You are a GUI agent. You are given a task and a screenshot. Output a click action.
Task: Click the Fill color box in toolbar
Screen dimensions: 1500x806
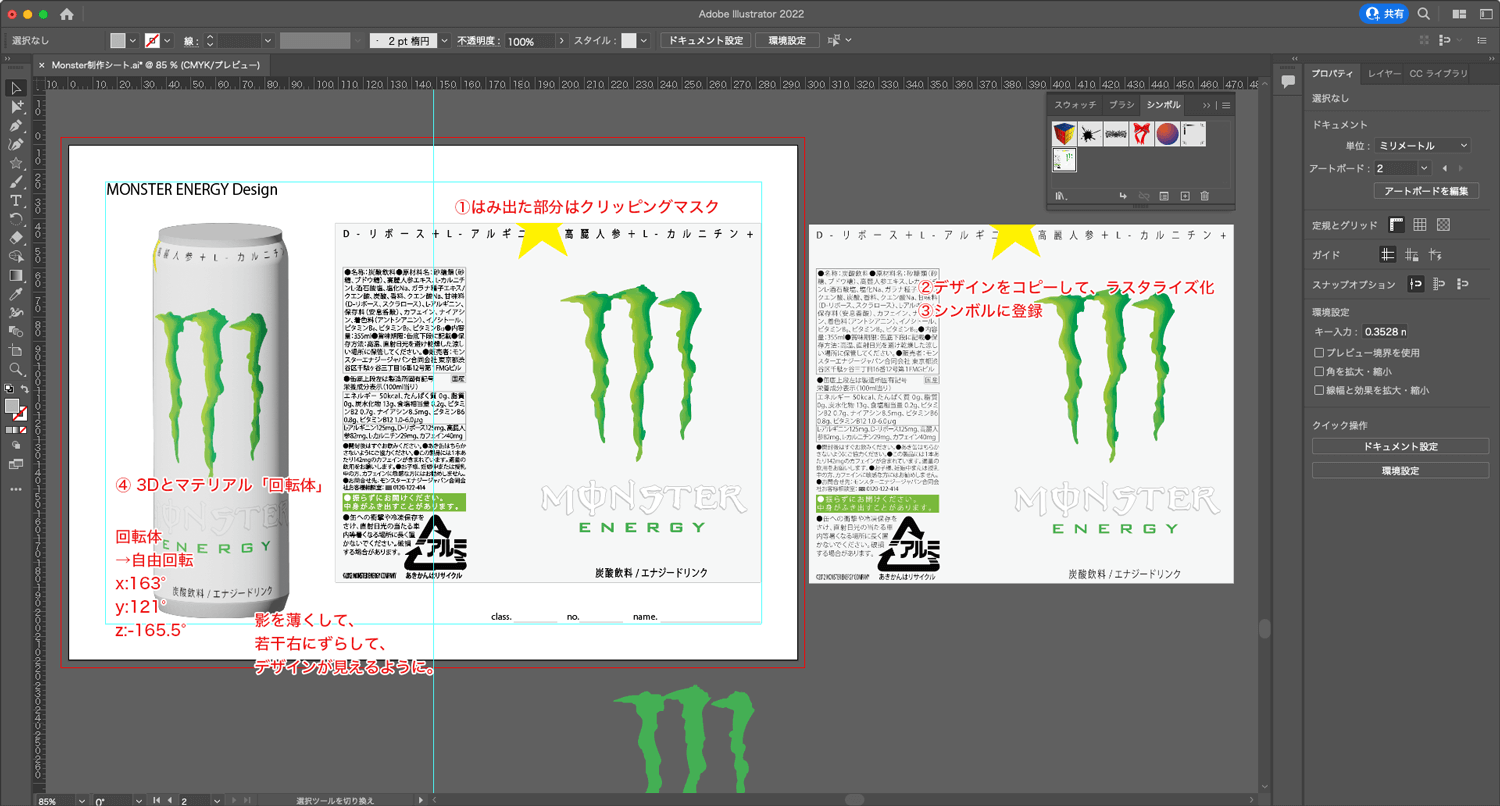click(12, 406)
